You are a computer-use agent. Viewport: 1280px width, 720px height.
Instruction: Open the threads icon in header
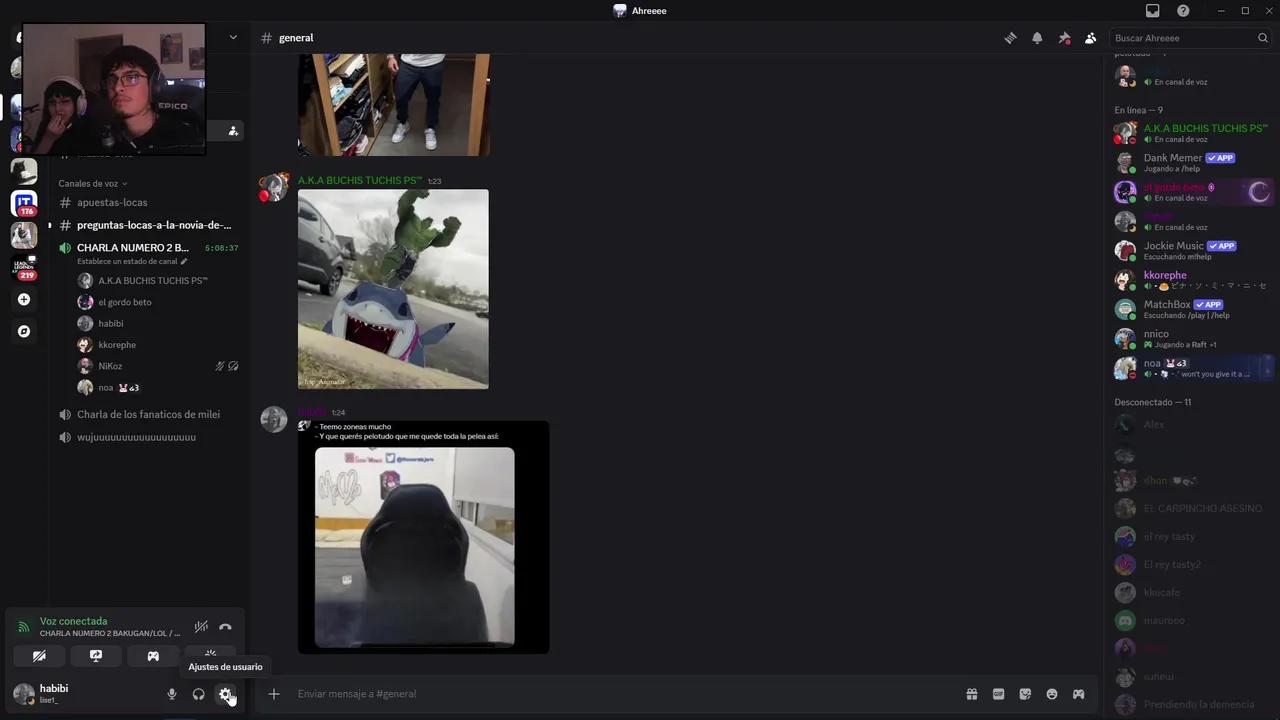coord(1010,38)
